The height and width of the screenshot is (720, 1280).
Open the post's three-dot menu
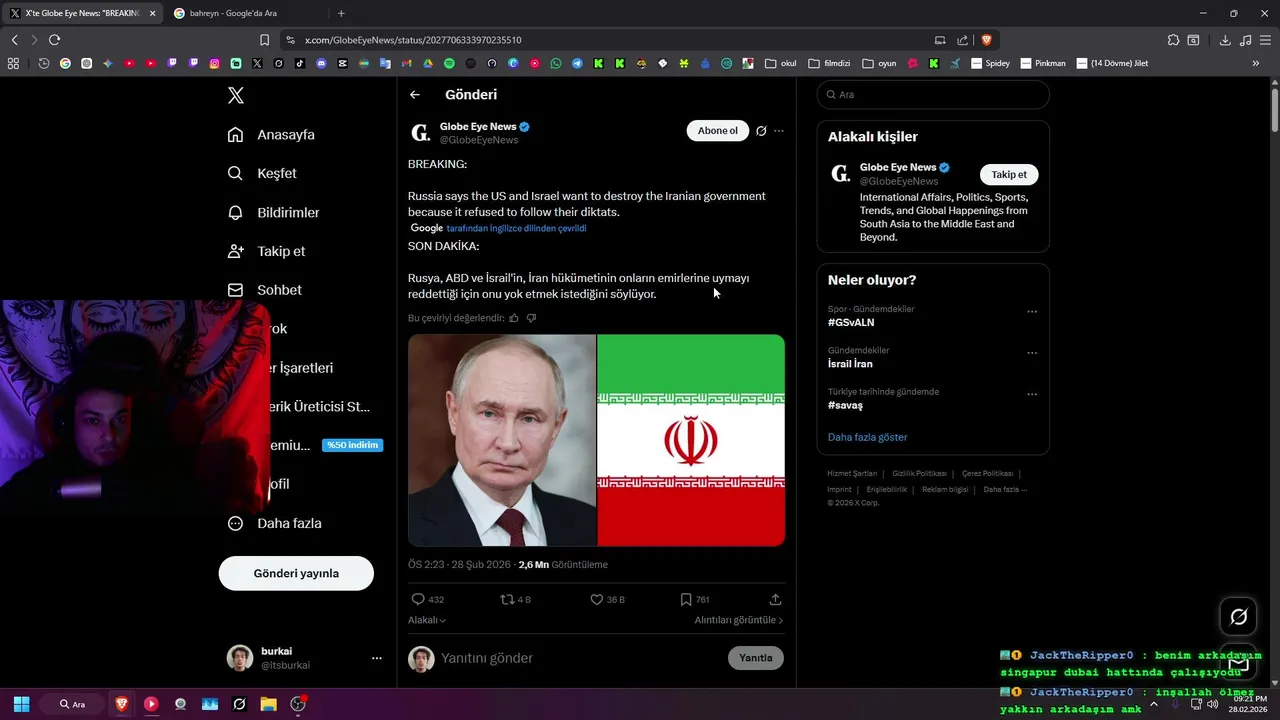point(779,131)
